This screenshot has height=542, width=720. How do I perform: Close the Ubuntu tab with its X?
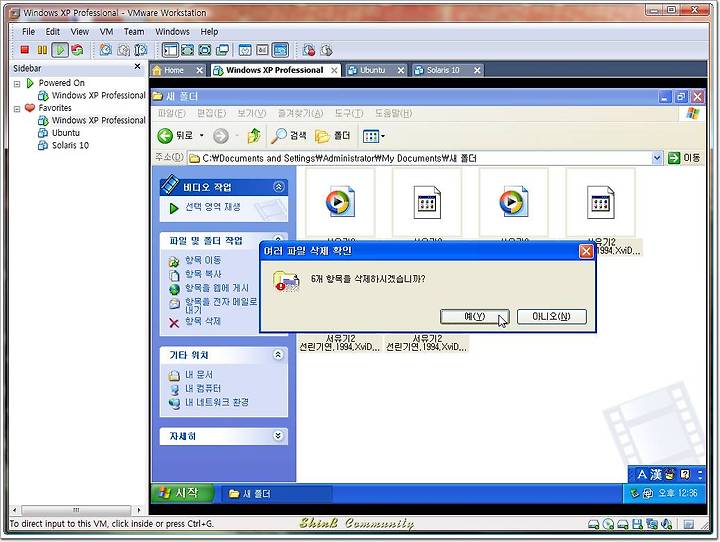[401, 70]
